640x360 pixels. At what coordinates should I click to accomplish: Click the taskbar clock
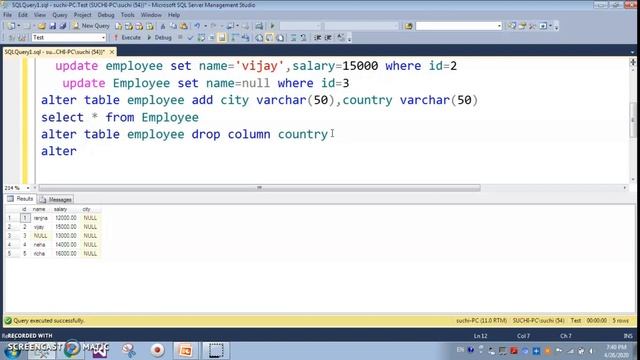(x=616, y=351)
